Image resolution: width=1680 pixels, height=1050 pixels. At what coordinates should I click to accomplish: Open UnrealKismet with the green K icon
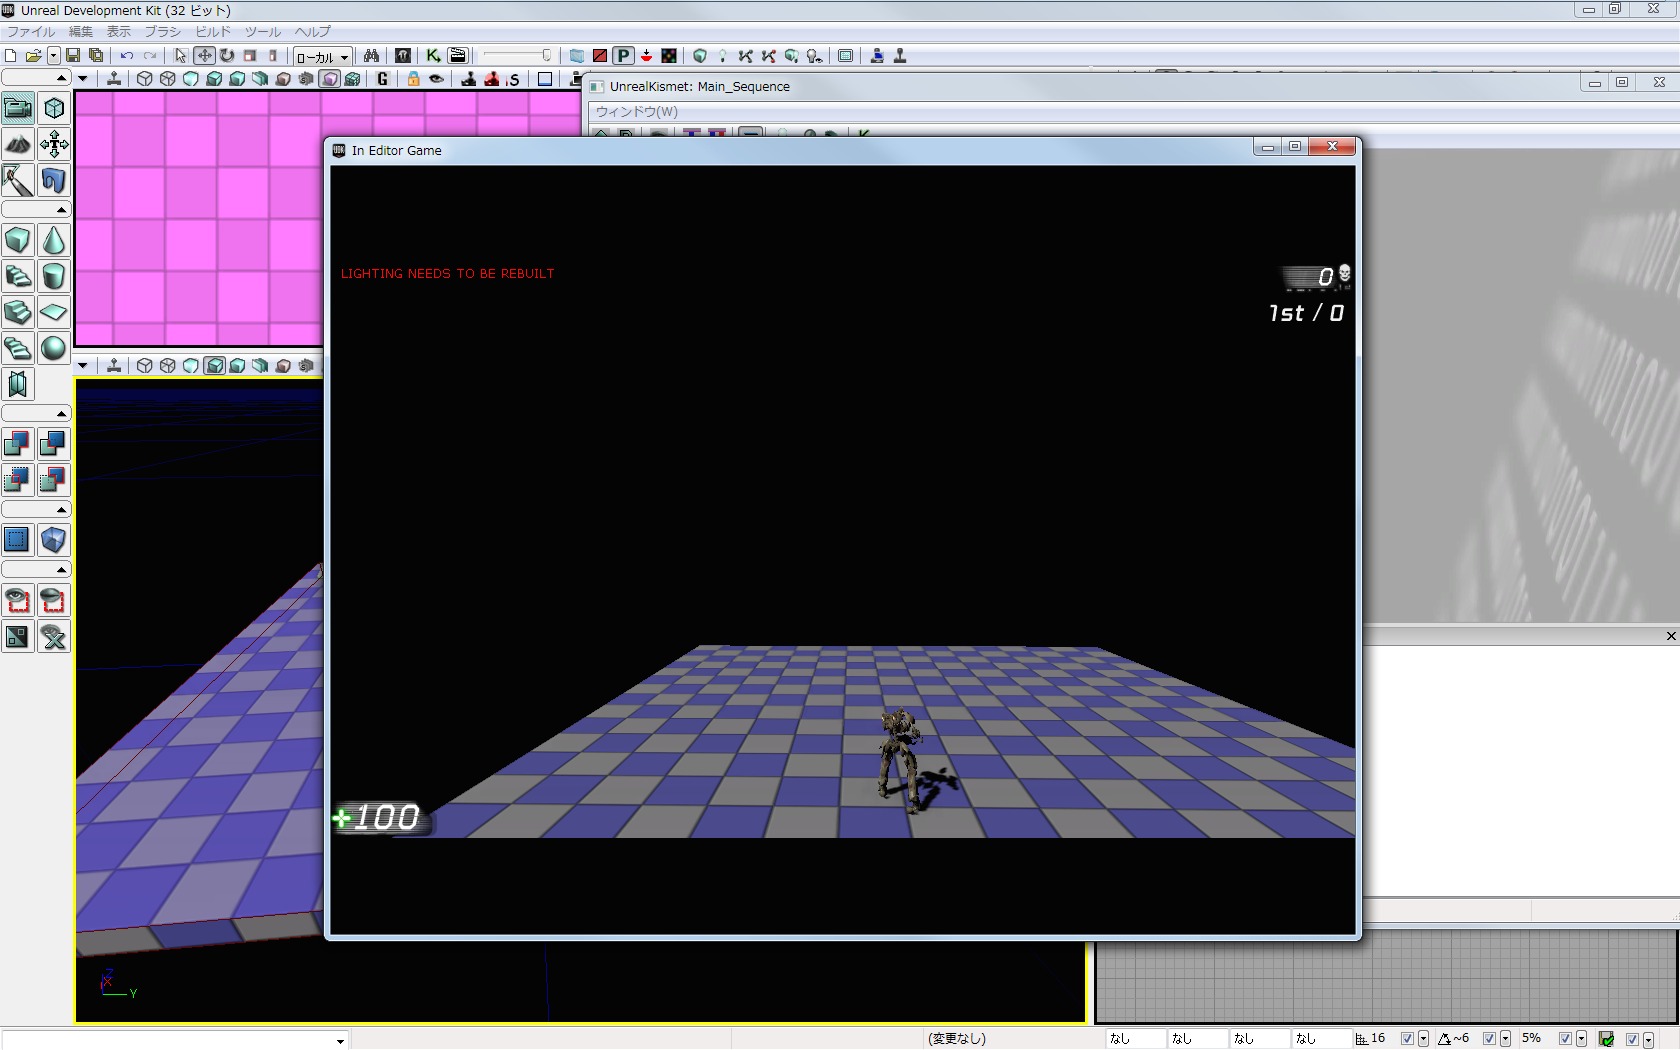[x=433, y=56]
